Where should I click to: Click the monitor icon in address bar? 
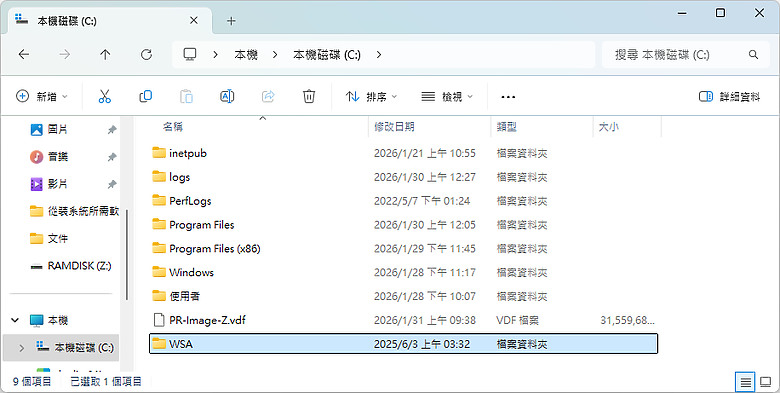(190, 54)
